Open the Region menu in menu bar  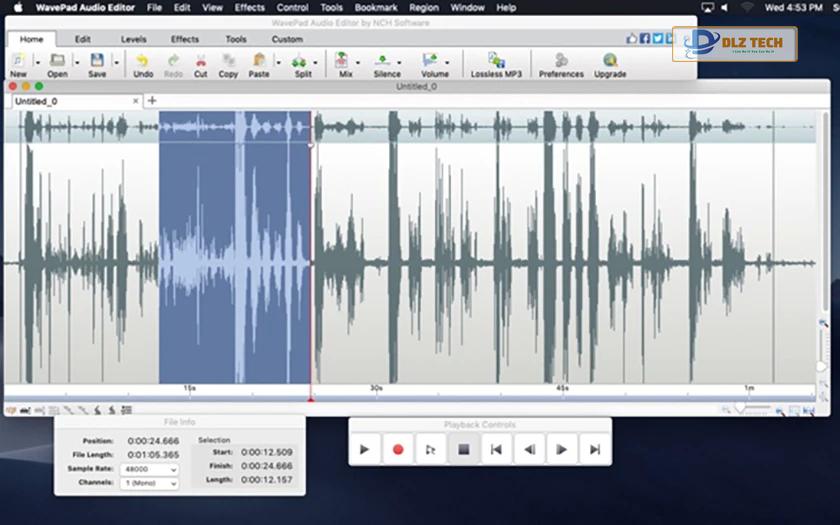424,8
